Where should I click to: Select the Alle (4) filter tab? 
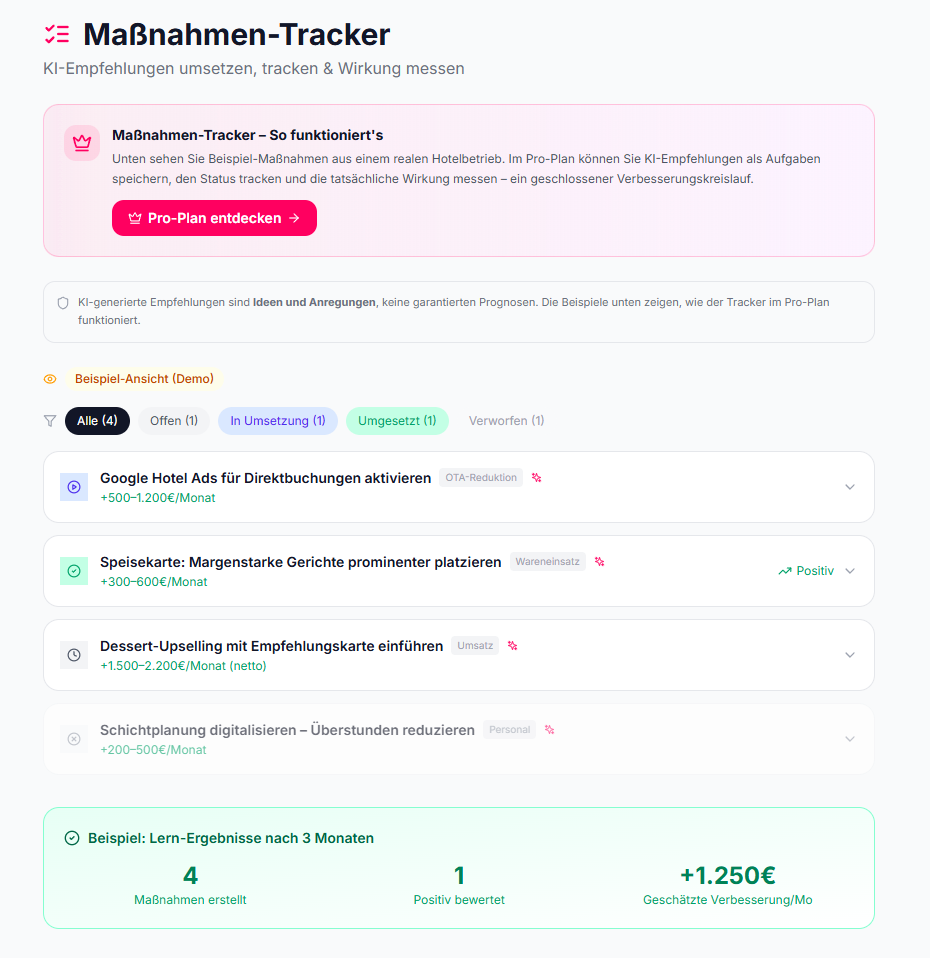click(98, 421)
